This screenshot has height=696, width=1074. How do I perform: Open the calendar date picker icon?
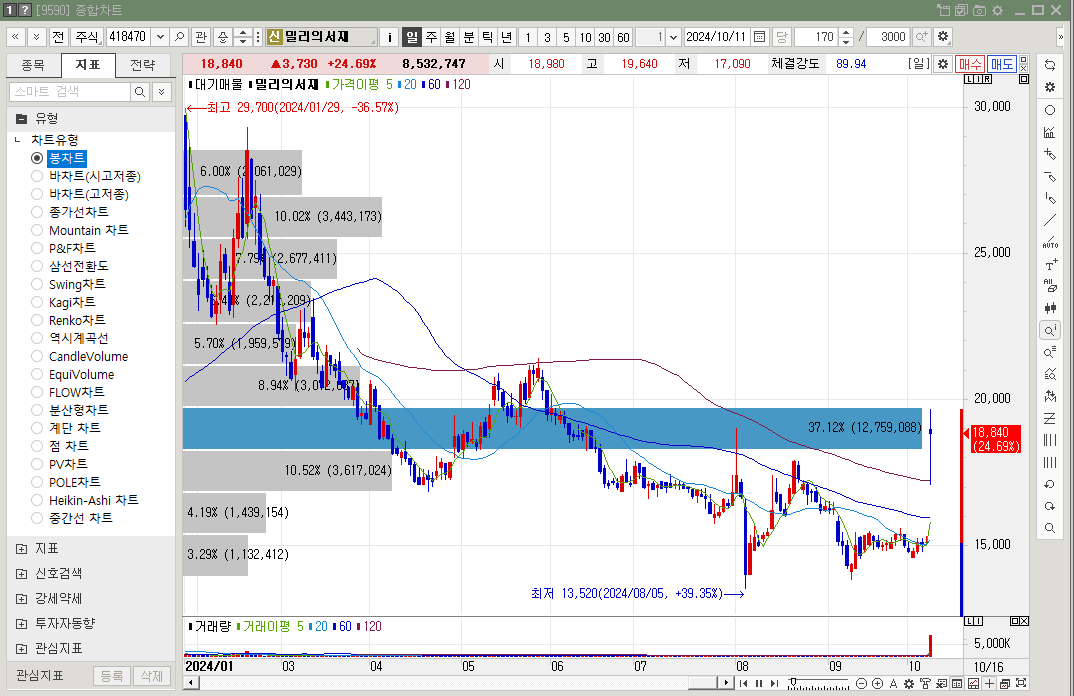tap(760, 37)
